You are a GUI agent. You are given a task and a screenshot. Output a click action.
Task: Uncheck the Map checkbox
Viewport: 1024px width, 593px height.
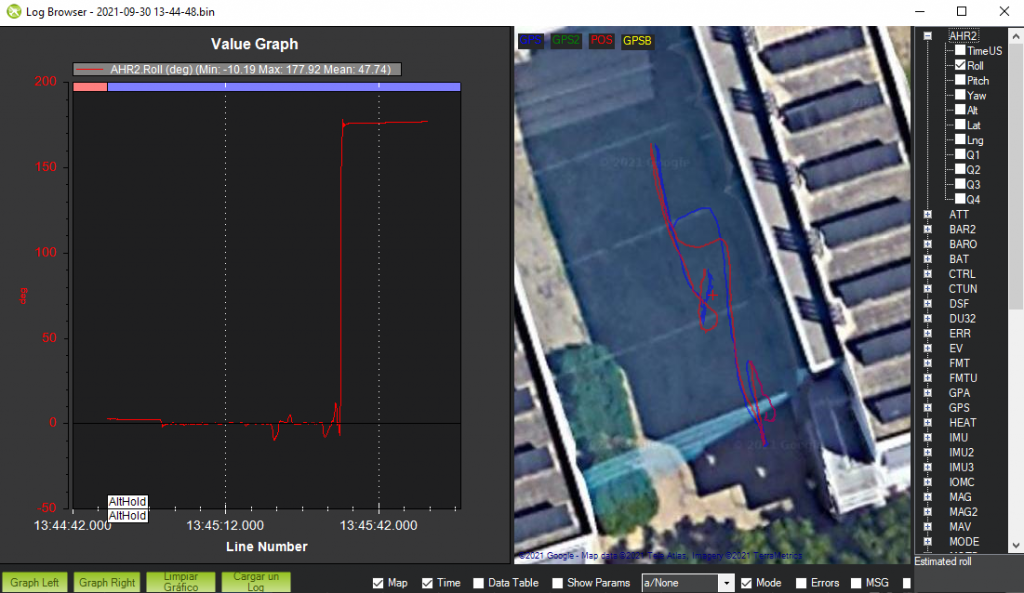[x=378, y=583]
